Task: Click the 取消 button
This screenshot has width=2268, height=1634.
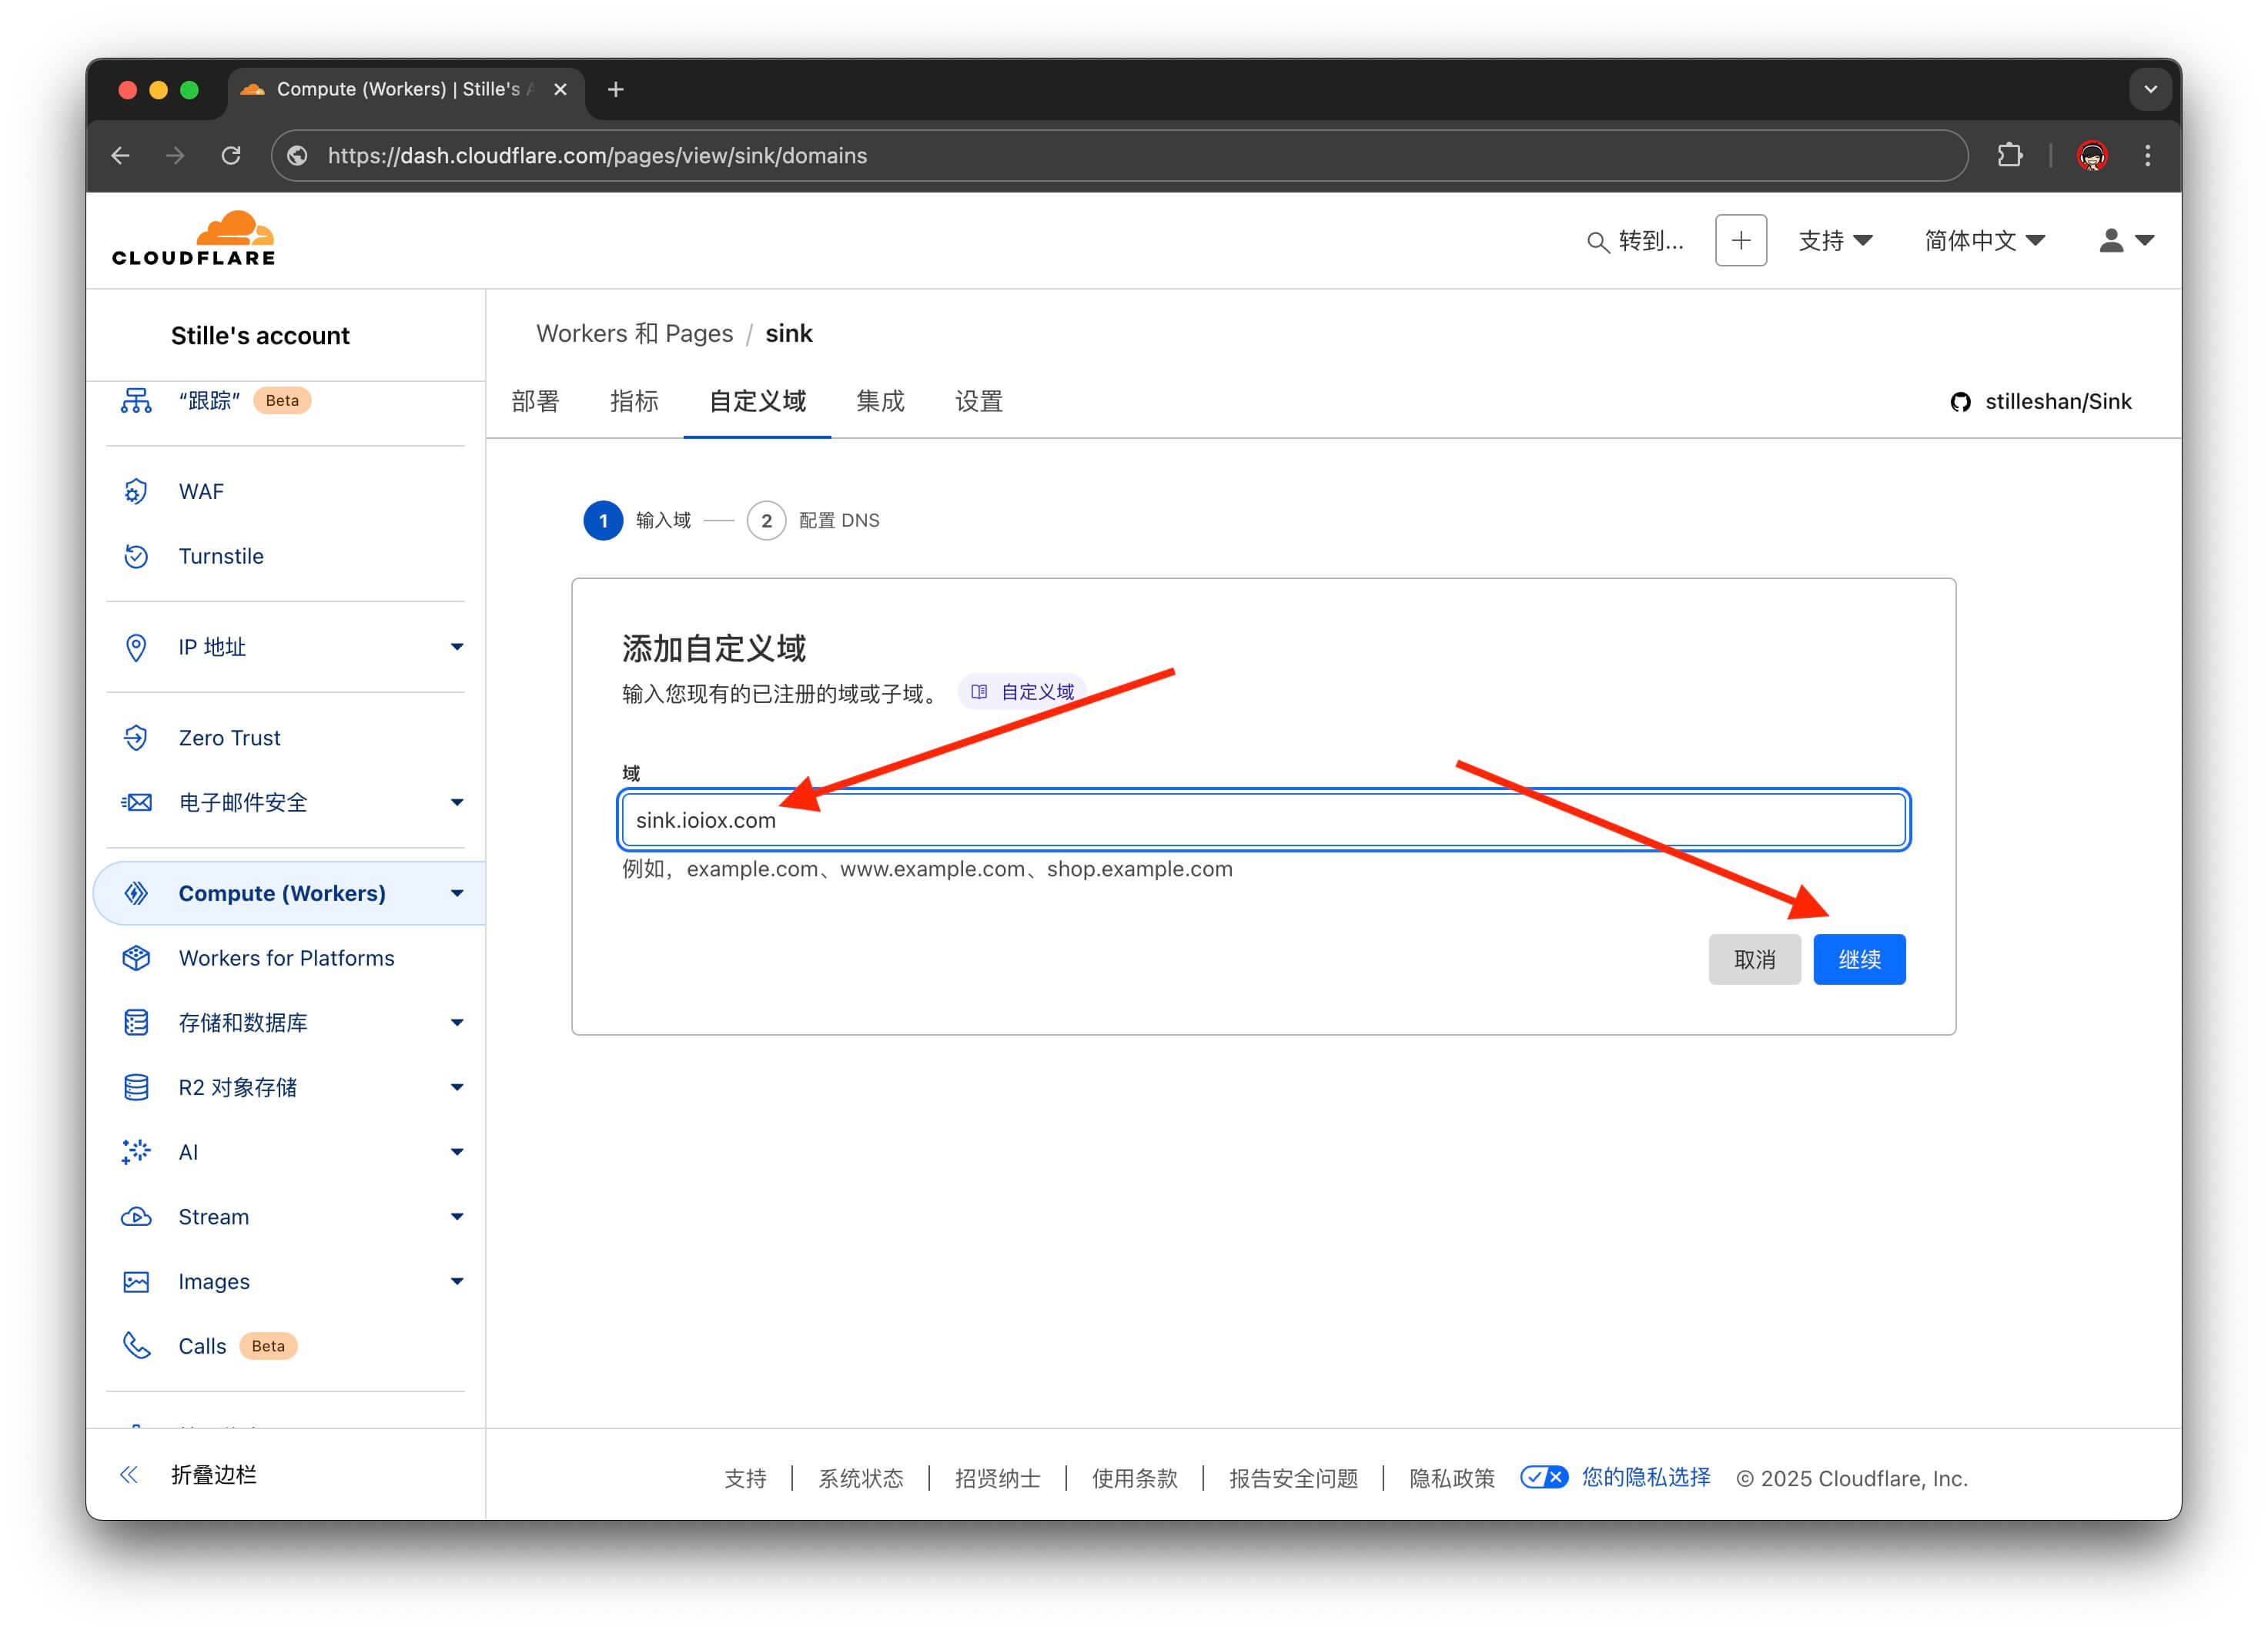Action: pyautogui.click(x=1754, y=959)
